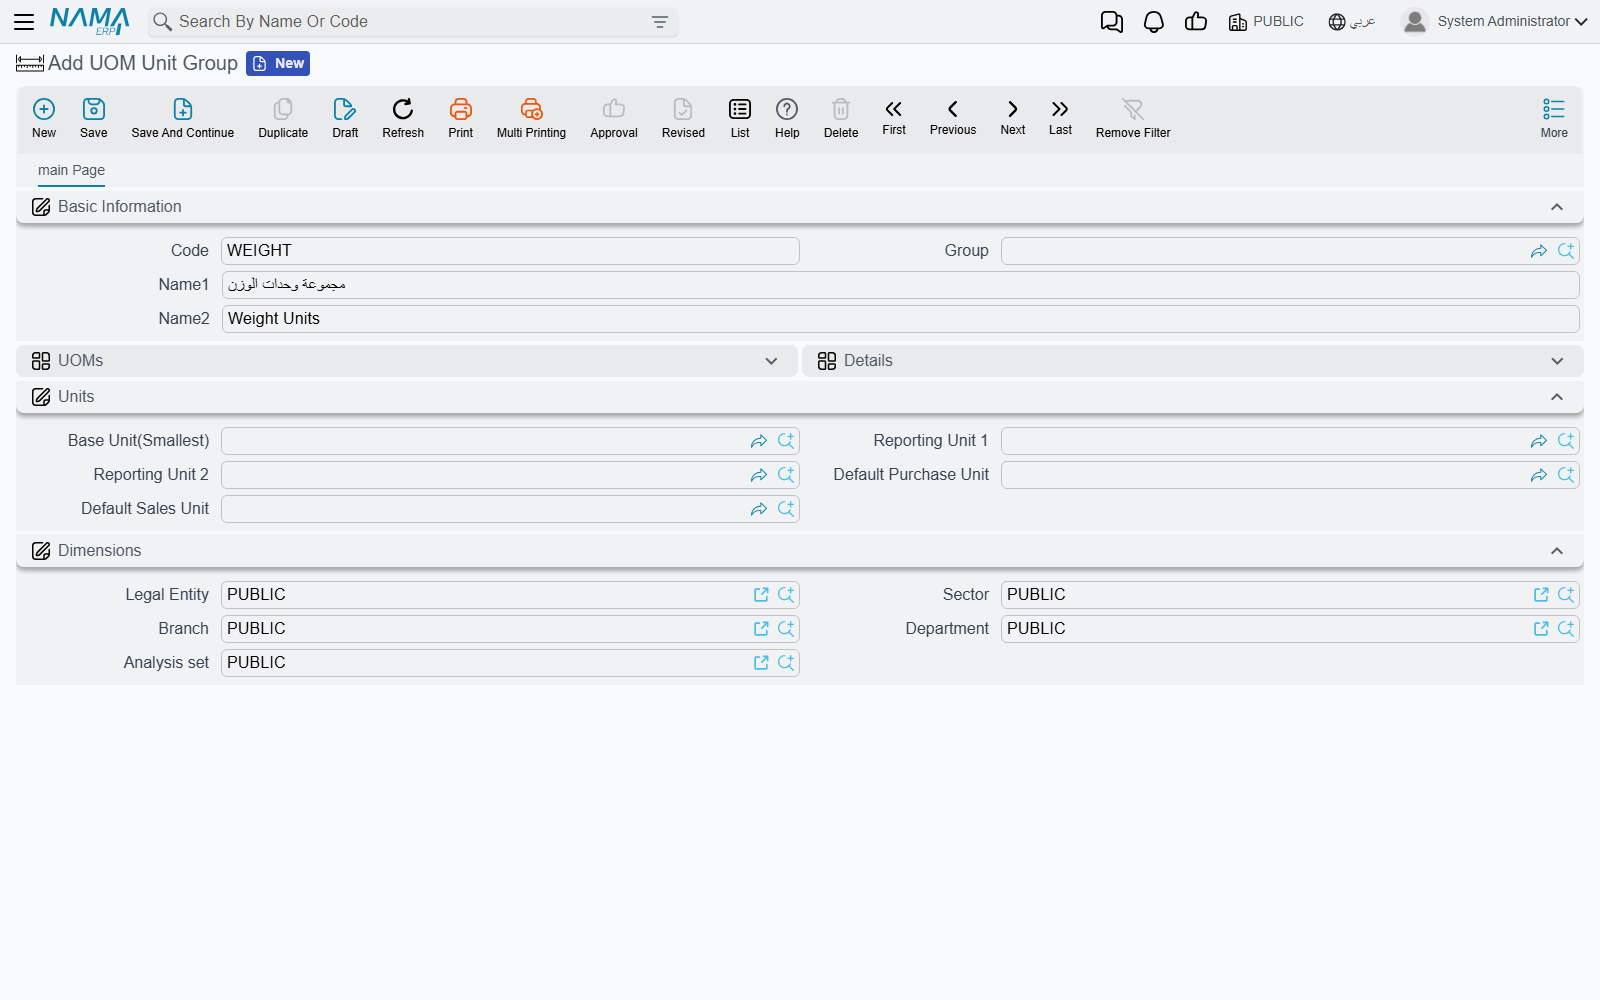Click the Revised toolbar icon
Image resolution: width=1600 pixels, height=1000 pixels.
click(x=683, y=118)
